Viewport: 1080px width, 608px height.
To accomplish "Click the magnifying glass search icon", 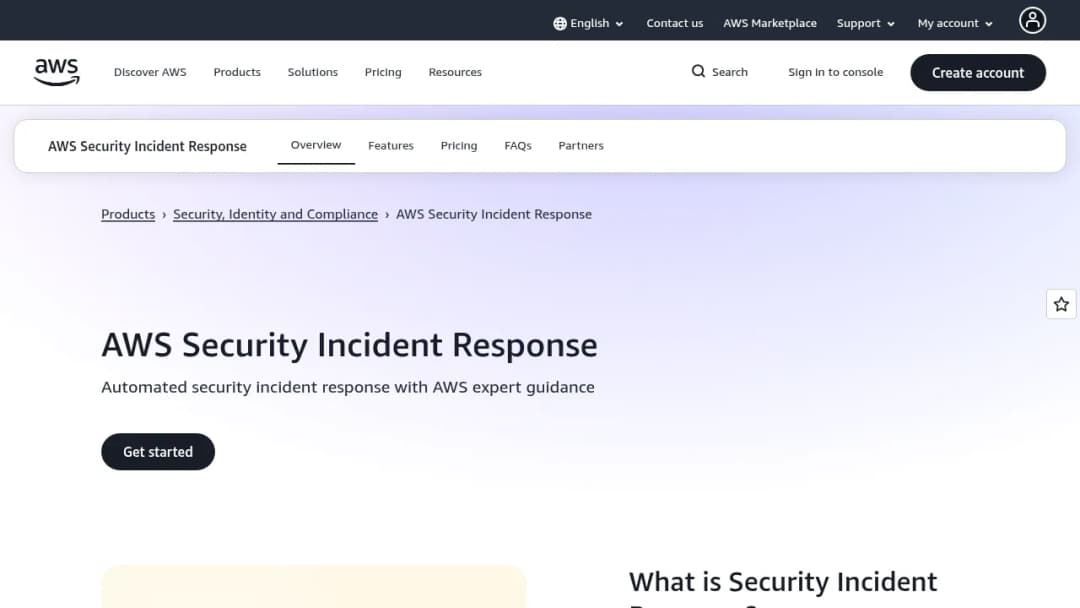I will 698,72.
